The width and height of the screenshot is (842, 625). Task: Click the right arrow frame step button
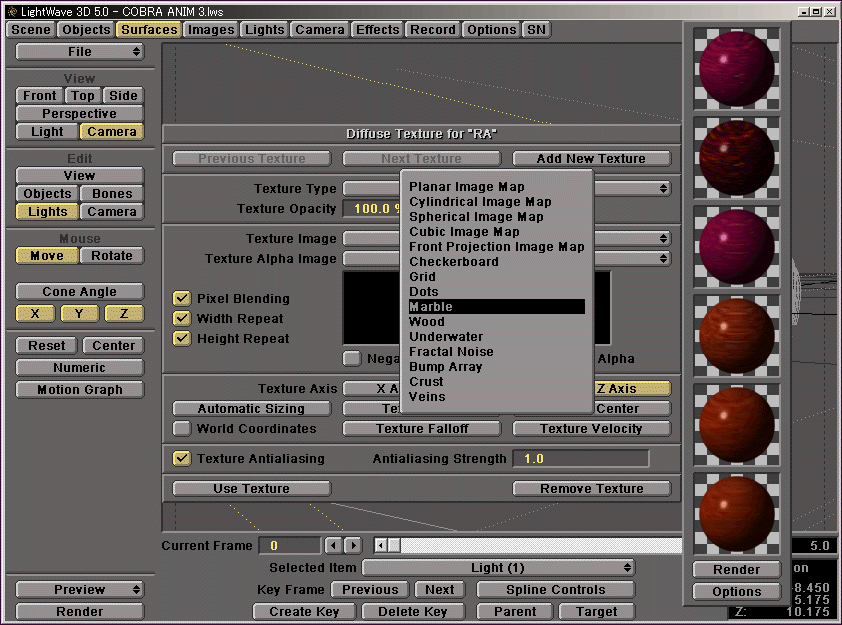tap(353, 545)
